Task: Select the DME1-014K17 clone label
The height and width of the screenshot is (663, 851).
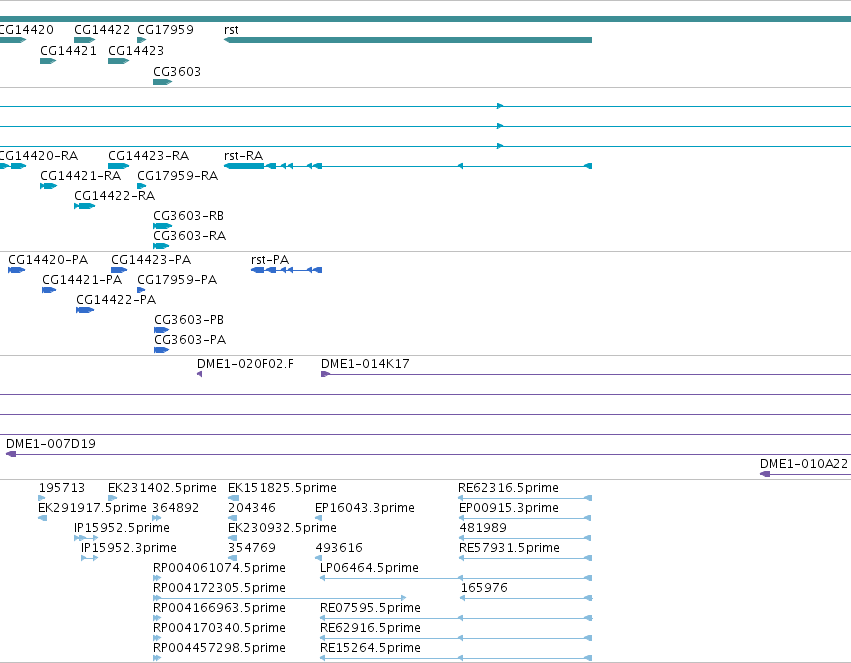Action: point(365,364)
